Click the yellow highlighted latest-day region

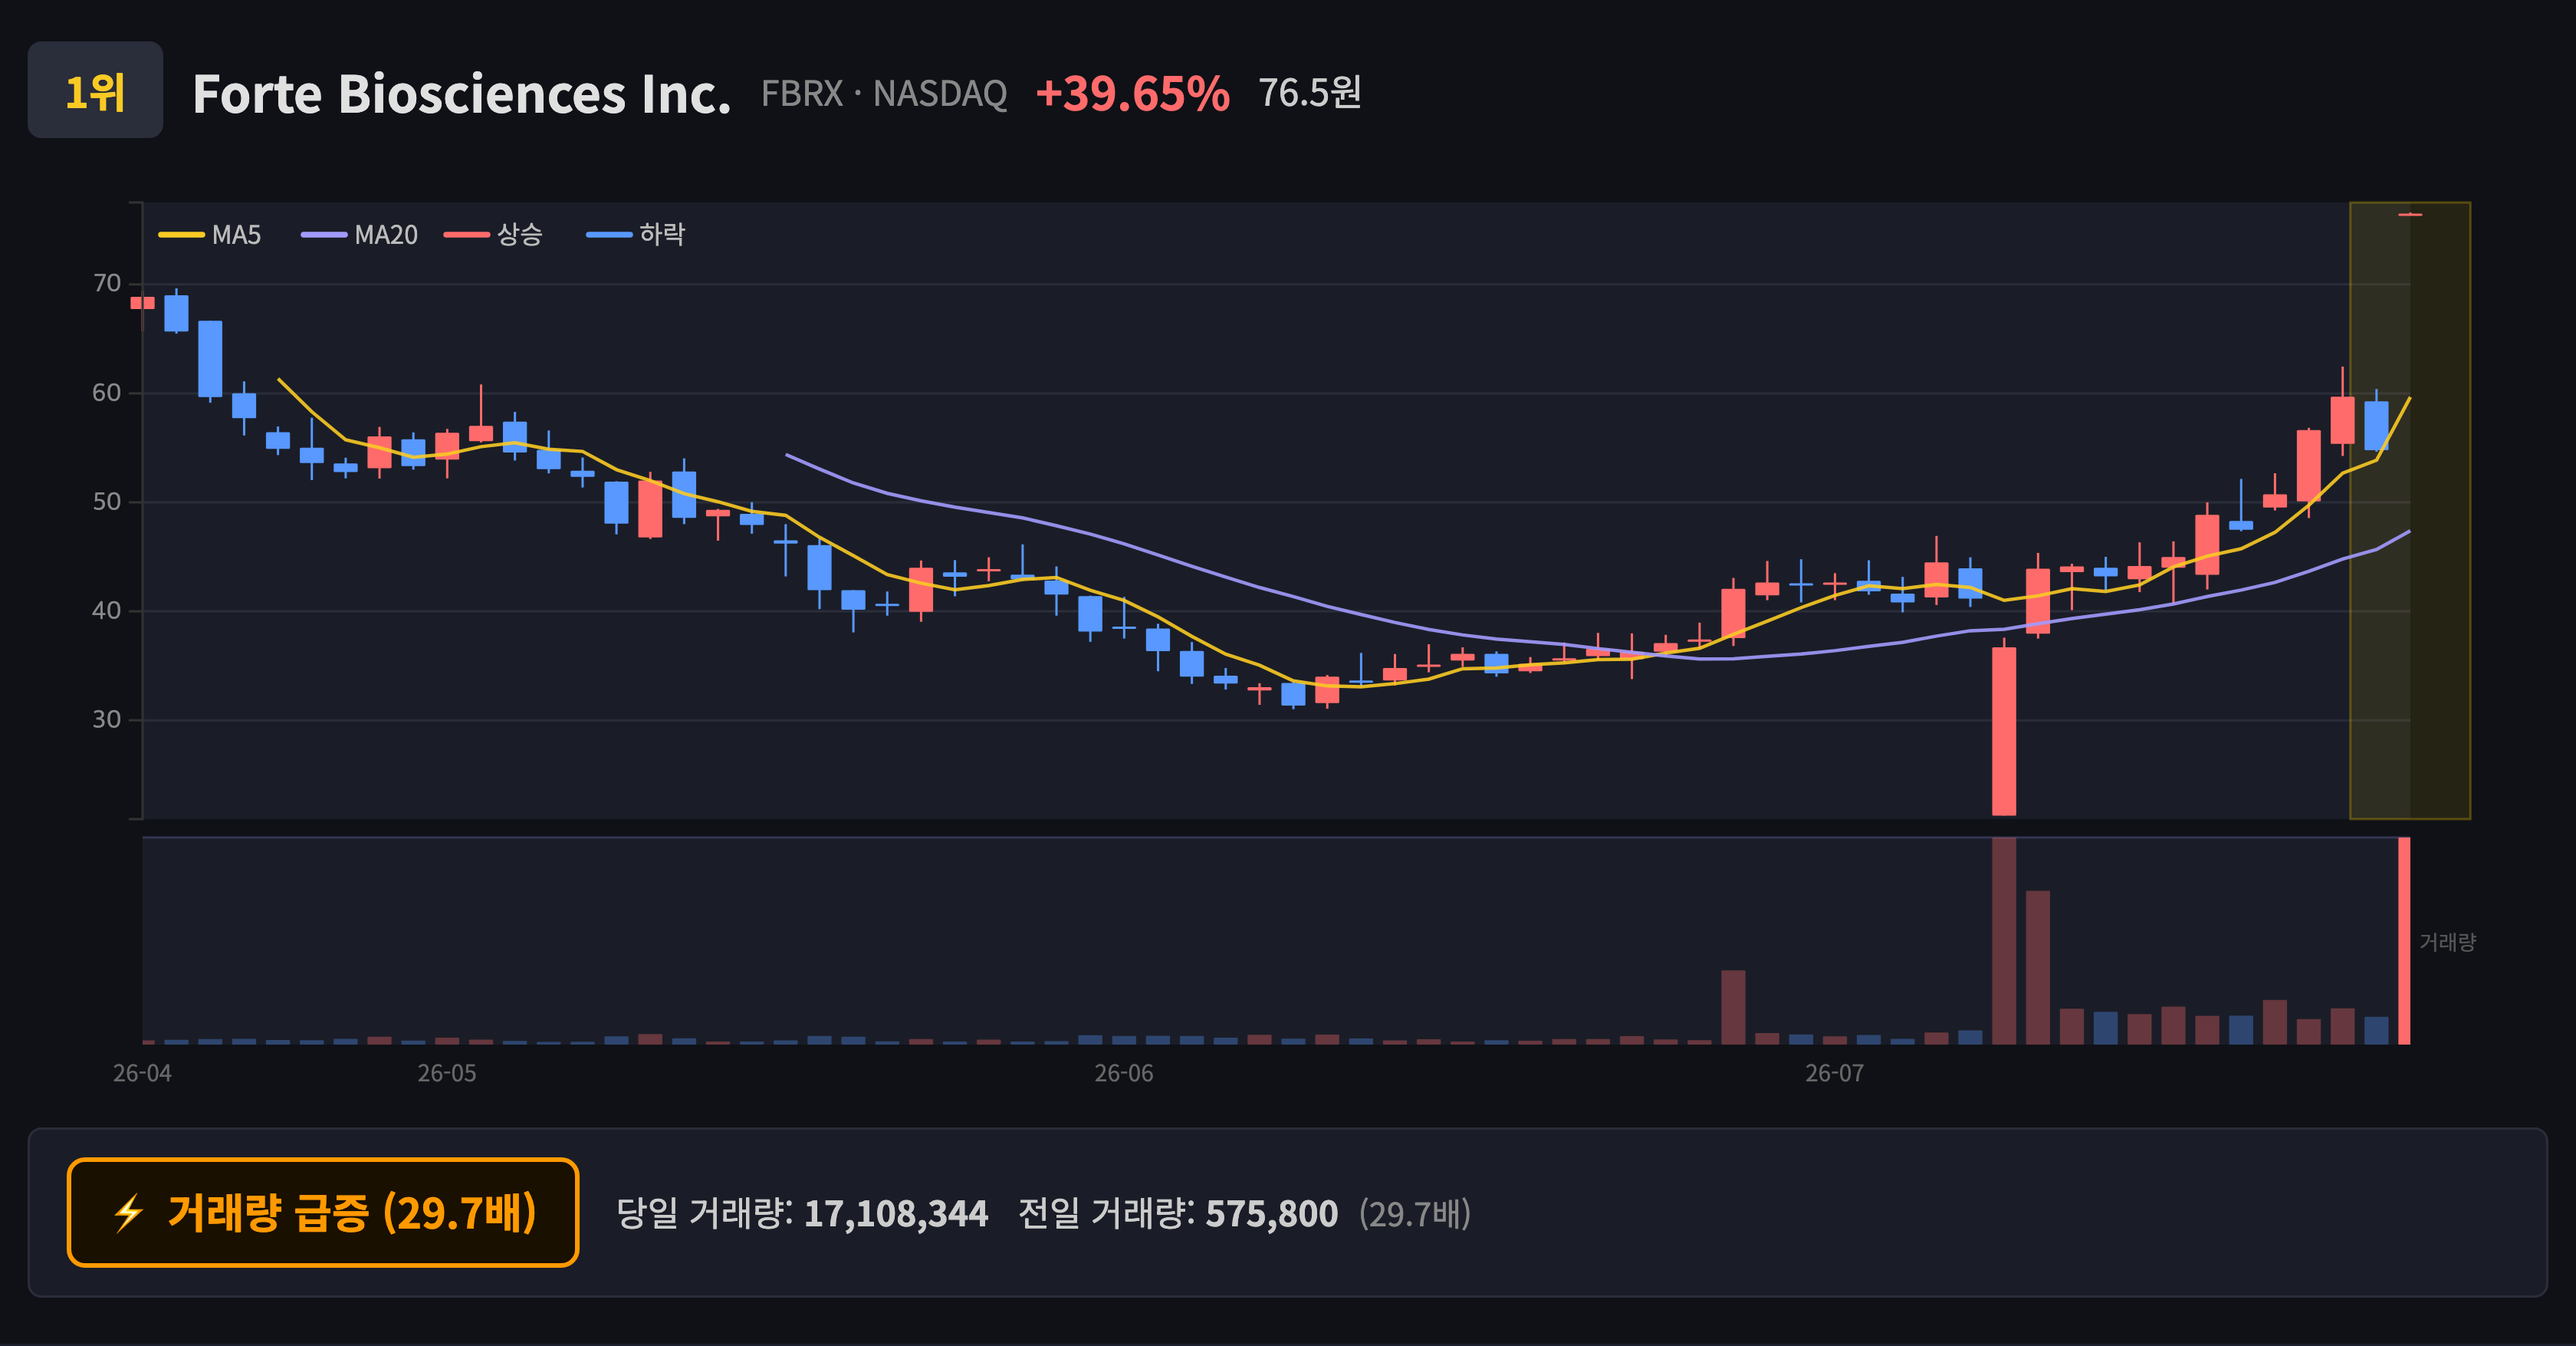click(2410, 510)
